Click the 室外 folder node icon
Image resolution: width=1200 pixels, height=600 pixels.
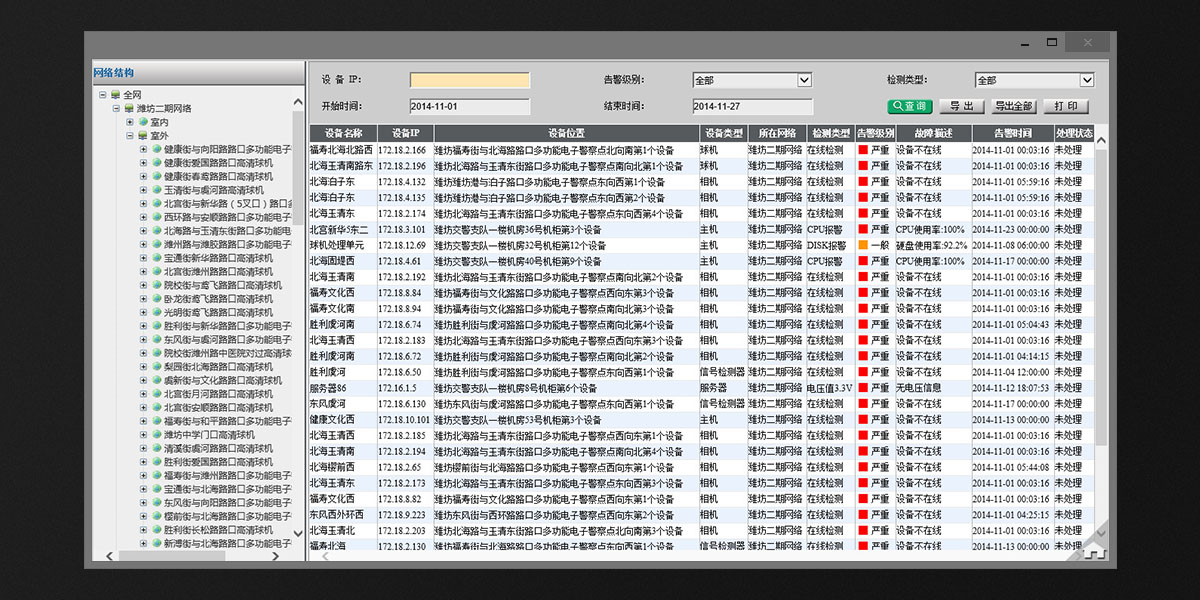[x=142, y=136]
